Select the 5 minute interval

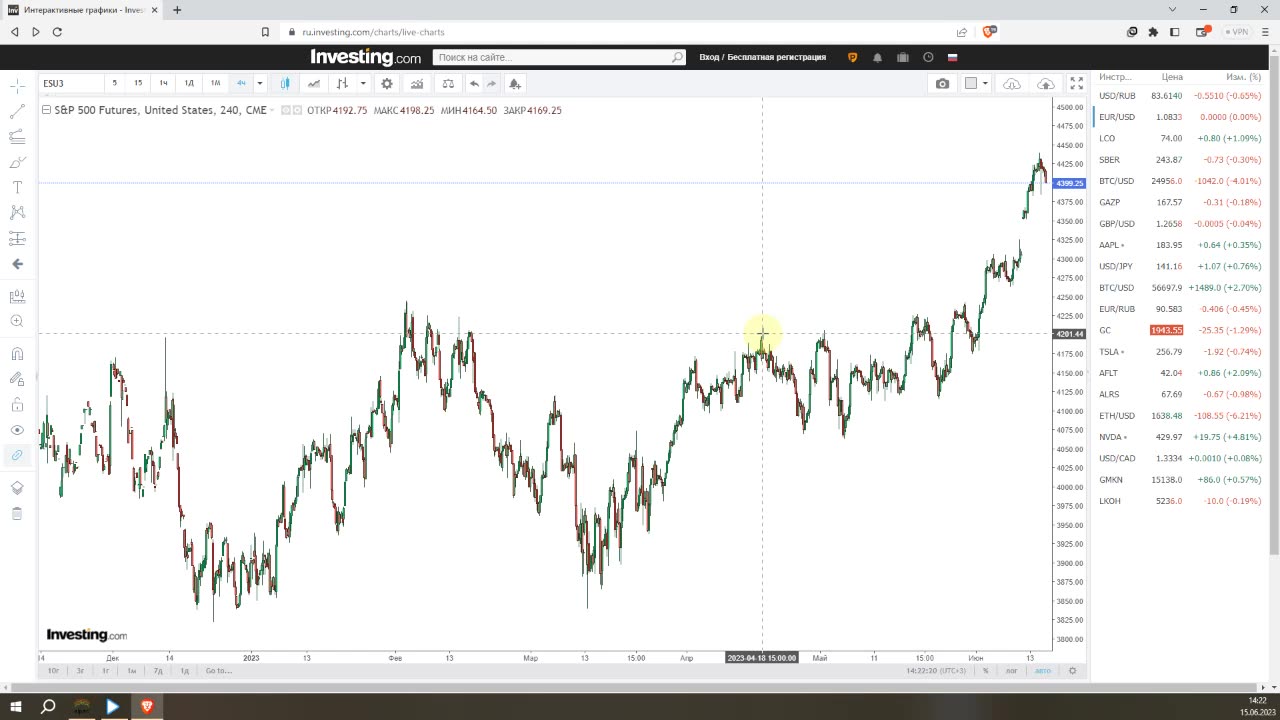click(114, 84)
